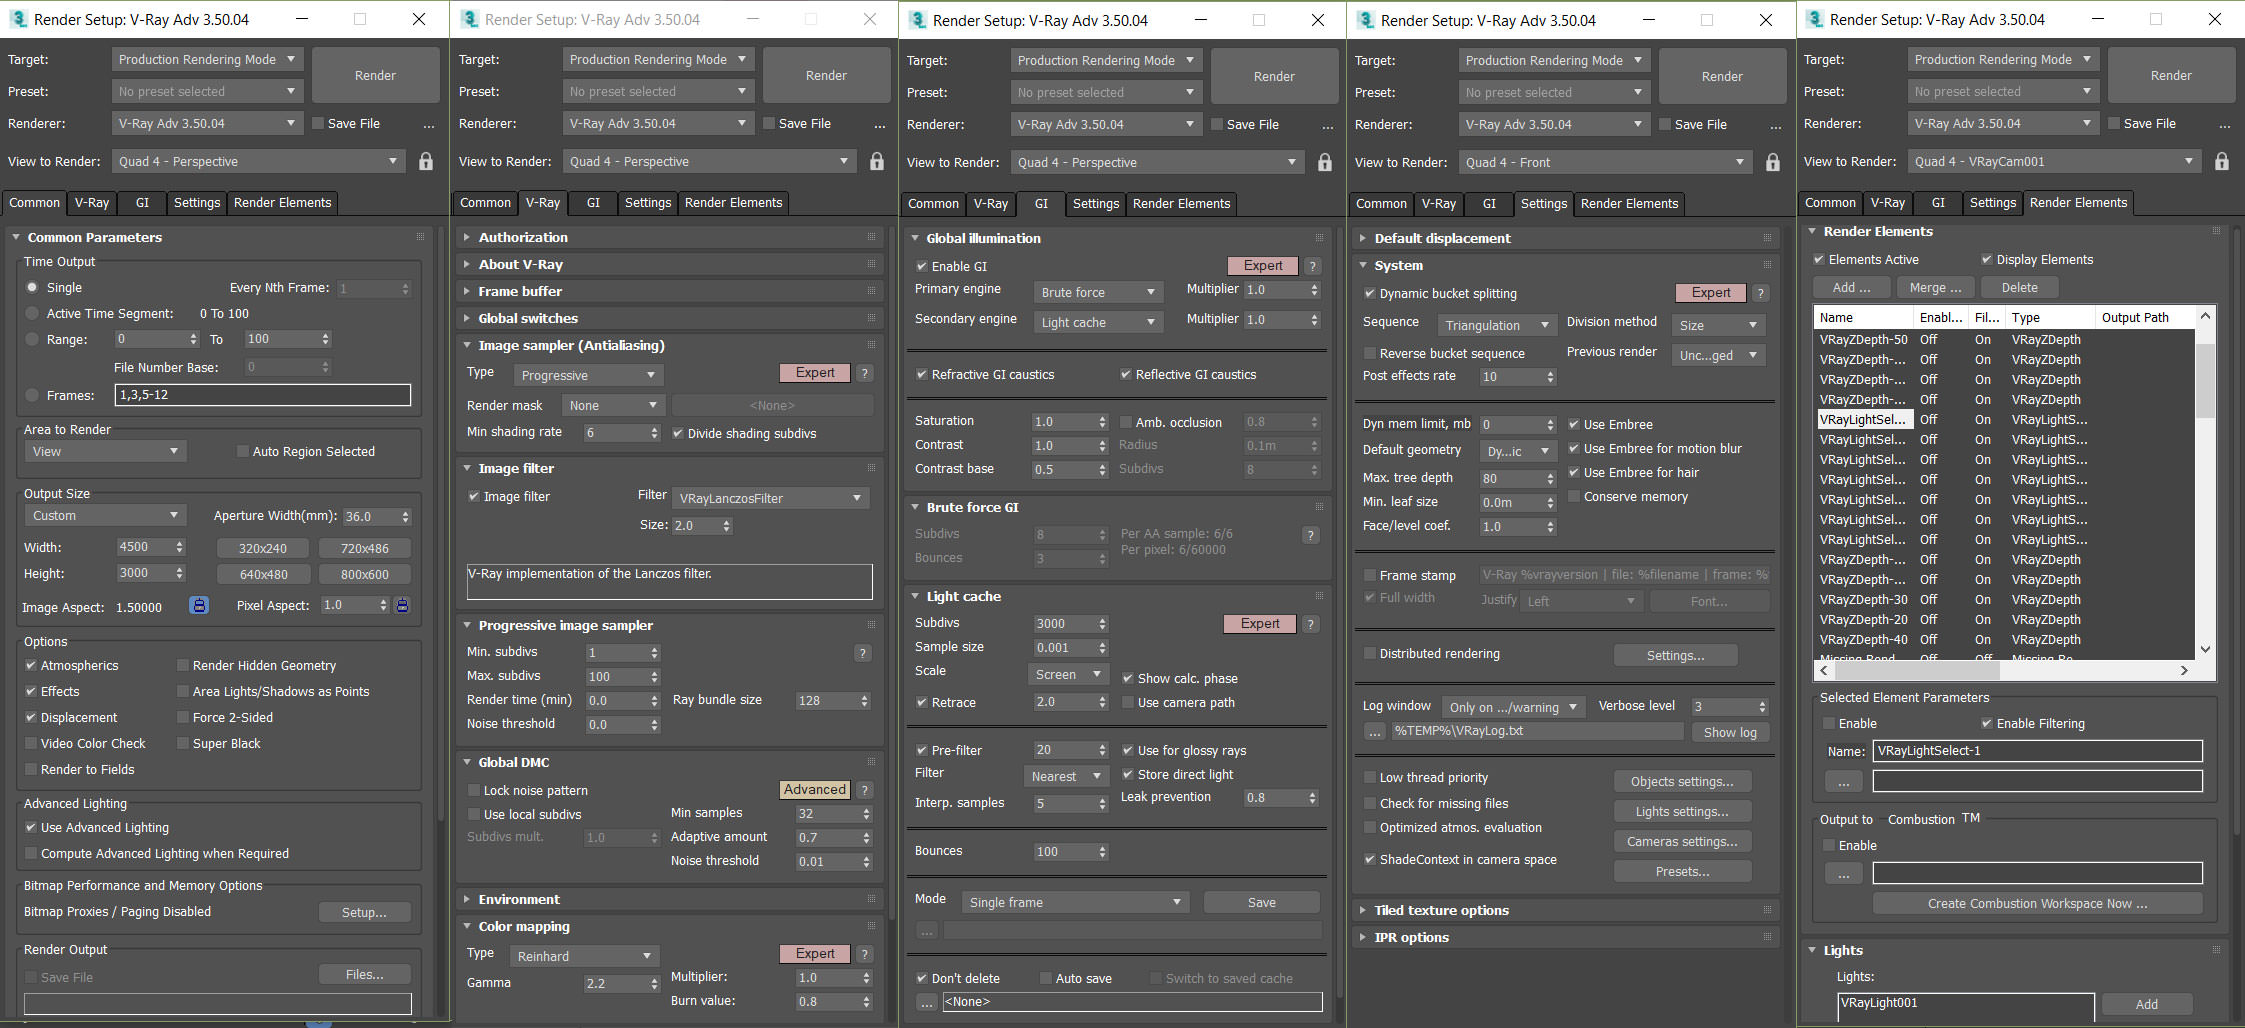
Task: Click Post effects rate spinner arrows
Action: pos(1550,377)
